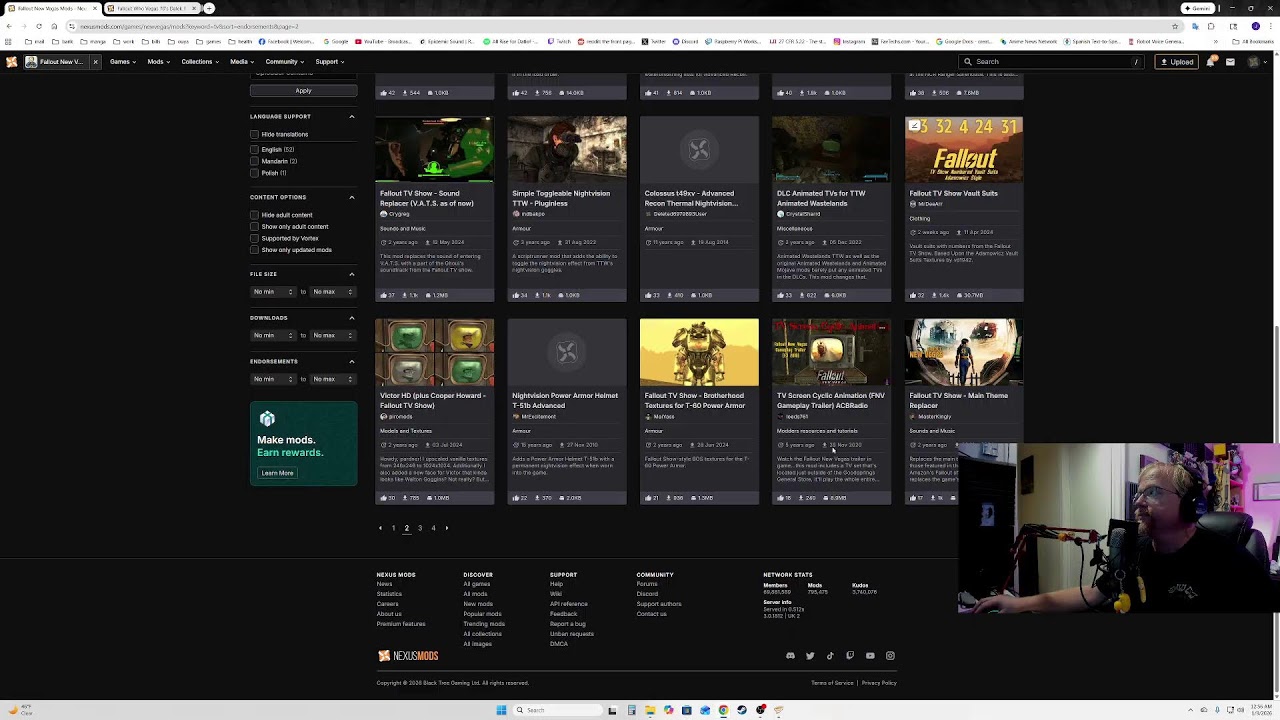
Task: Open Microsoft Store from the taskbar
Action: click(x=687, y=710)
